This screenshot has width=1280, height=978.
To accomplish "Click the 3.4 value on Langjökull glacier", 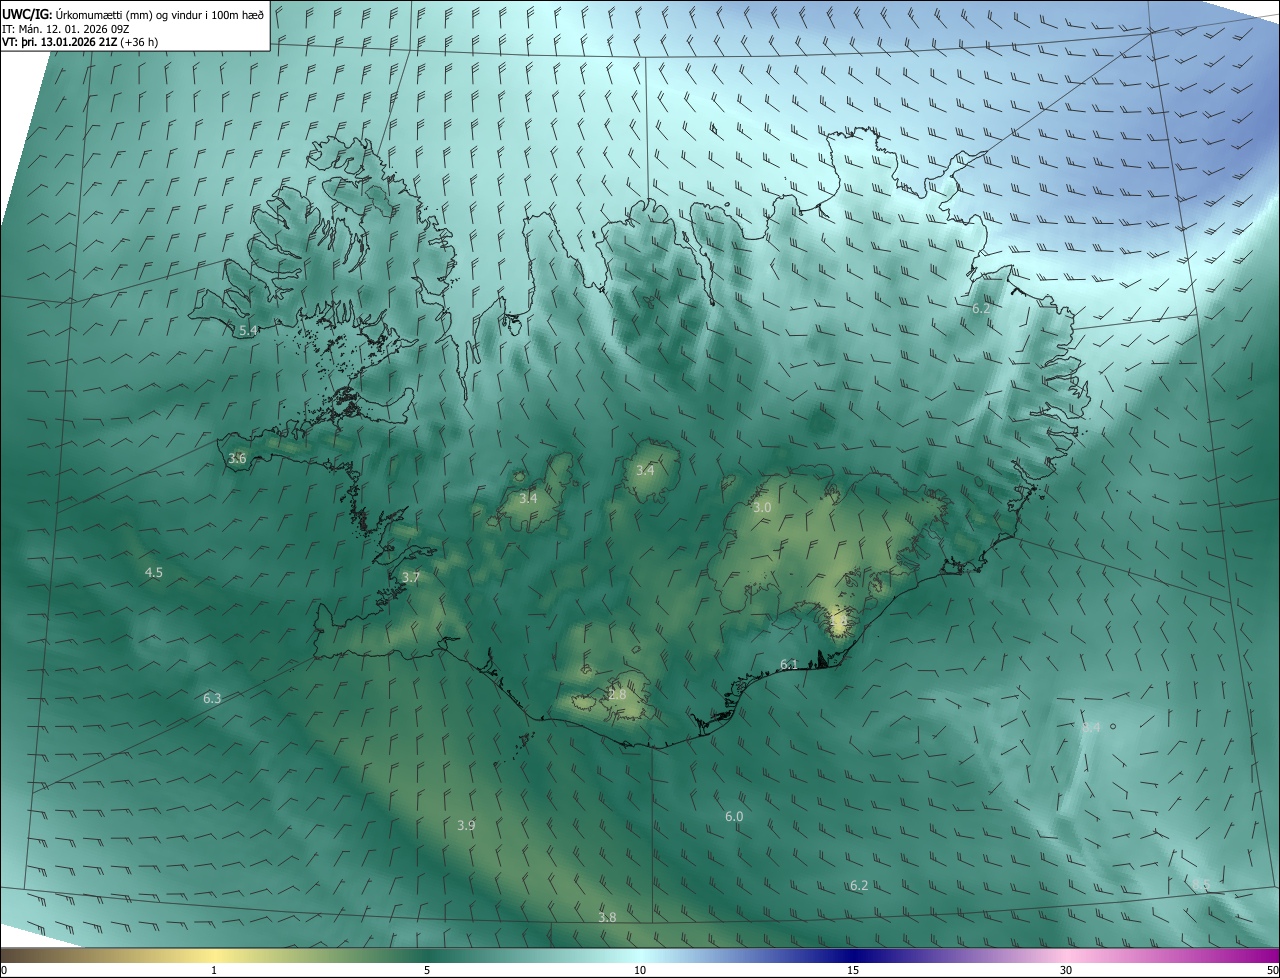I will click(x=528, y=497).
